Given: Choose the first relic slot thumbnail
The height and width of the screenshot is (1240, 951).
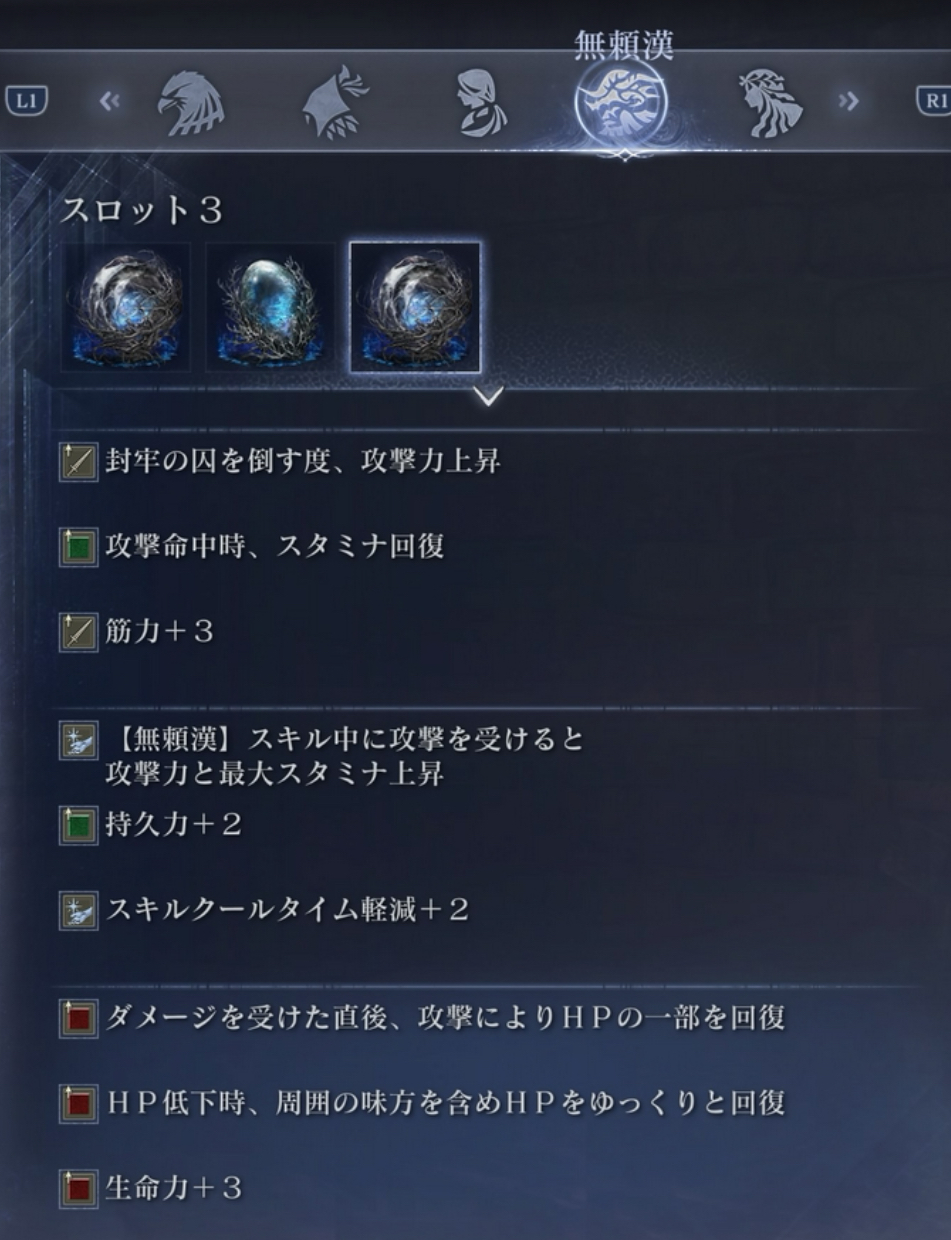Looking at the screenshot, I should pos(125,307).
